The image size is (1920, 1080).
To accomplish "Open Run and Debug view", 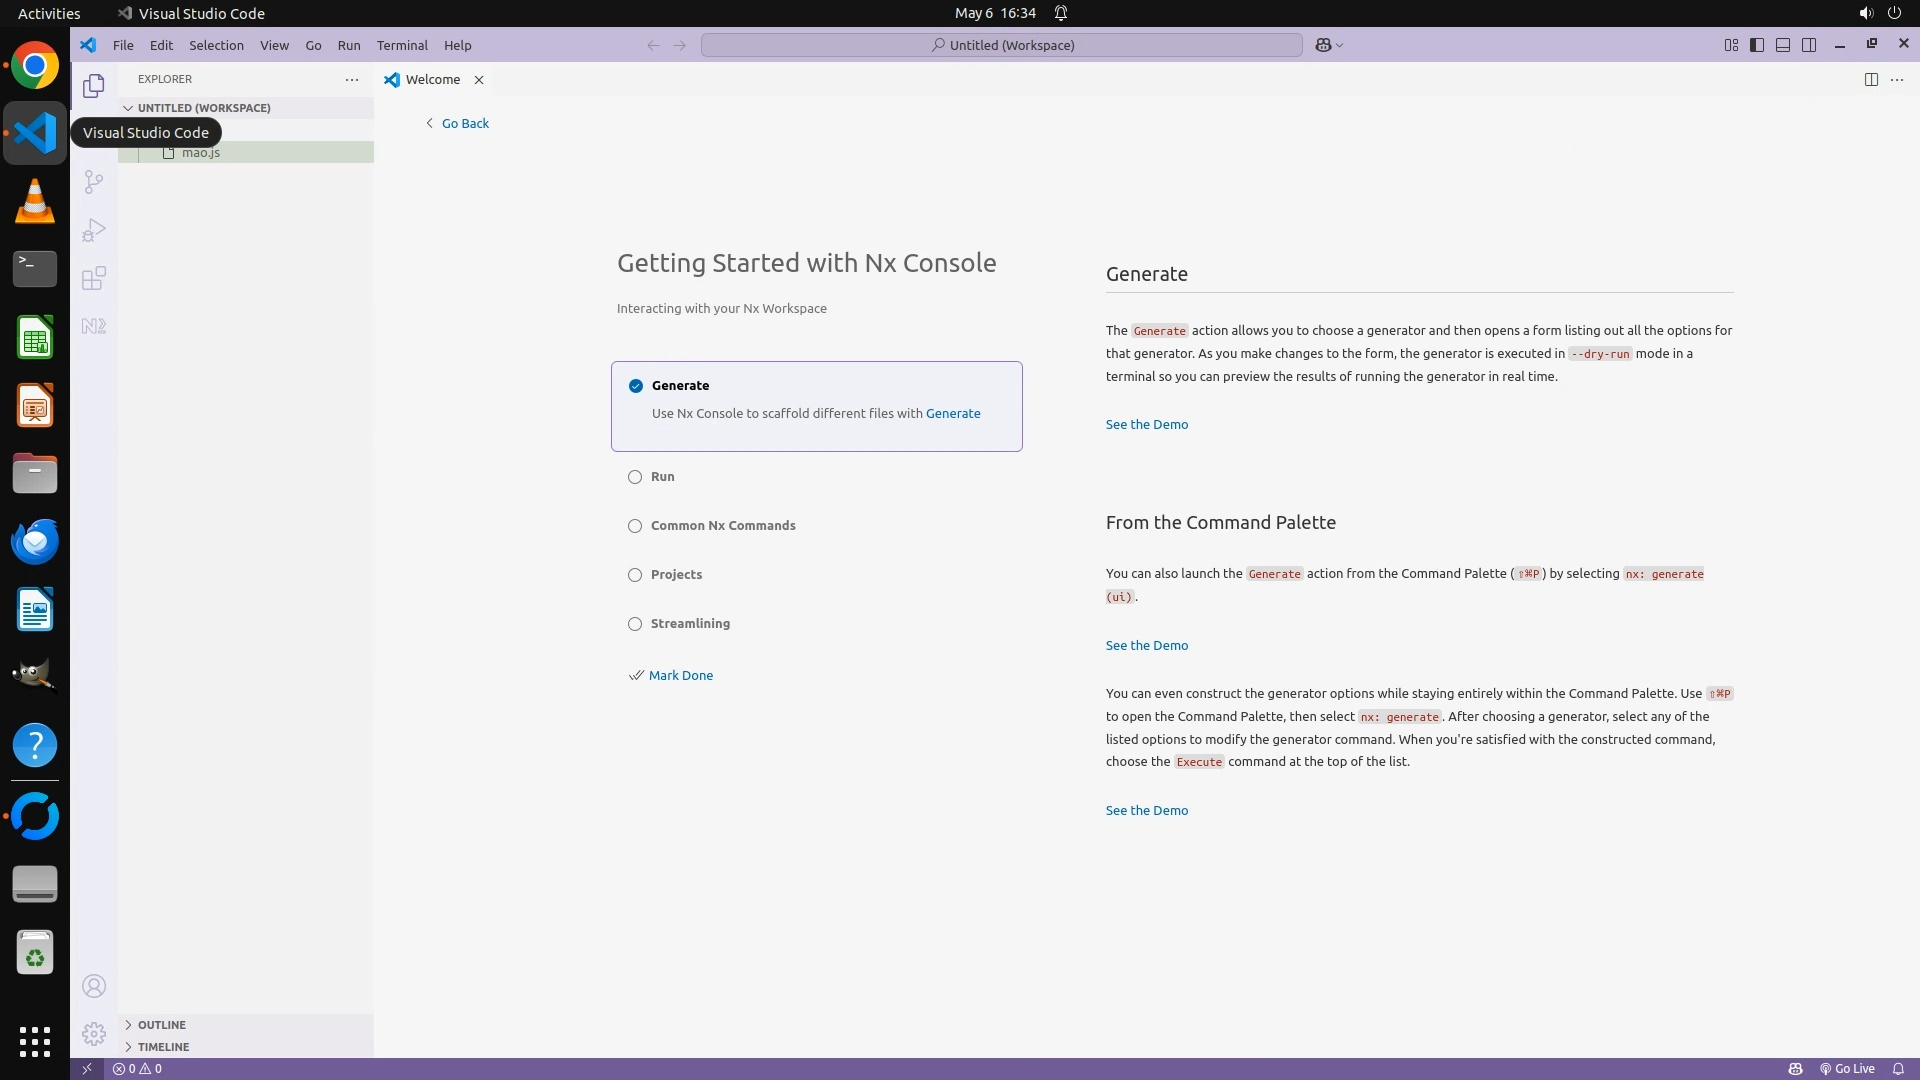I will pyautogui.click(x=93, y=230).
